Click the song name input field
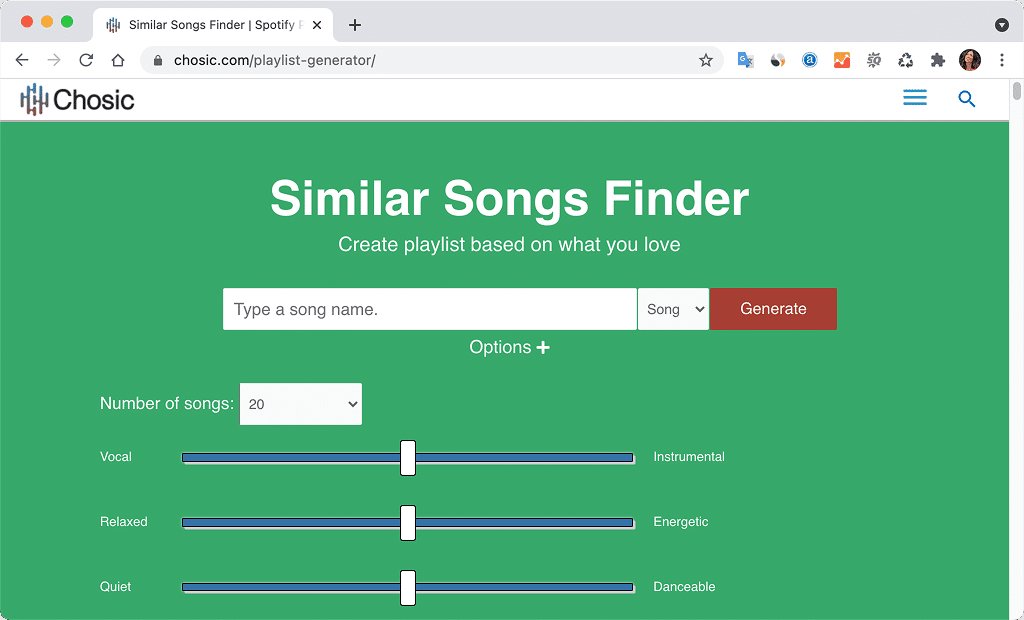 pos(428,309)
